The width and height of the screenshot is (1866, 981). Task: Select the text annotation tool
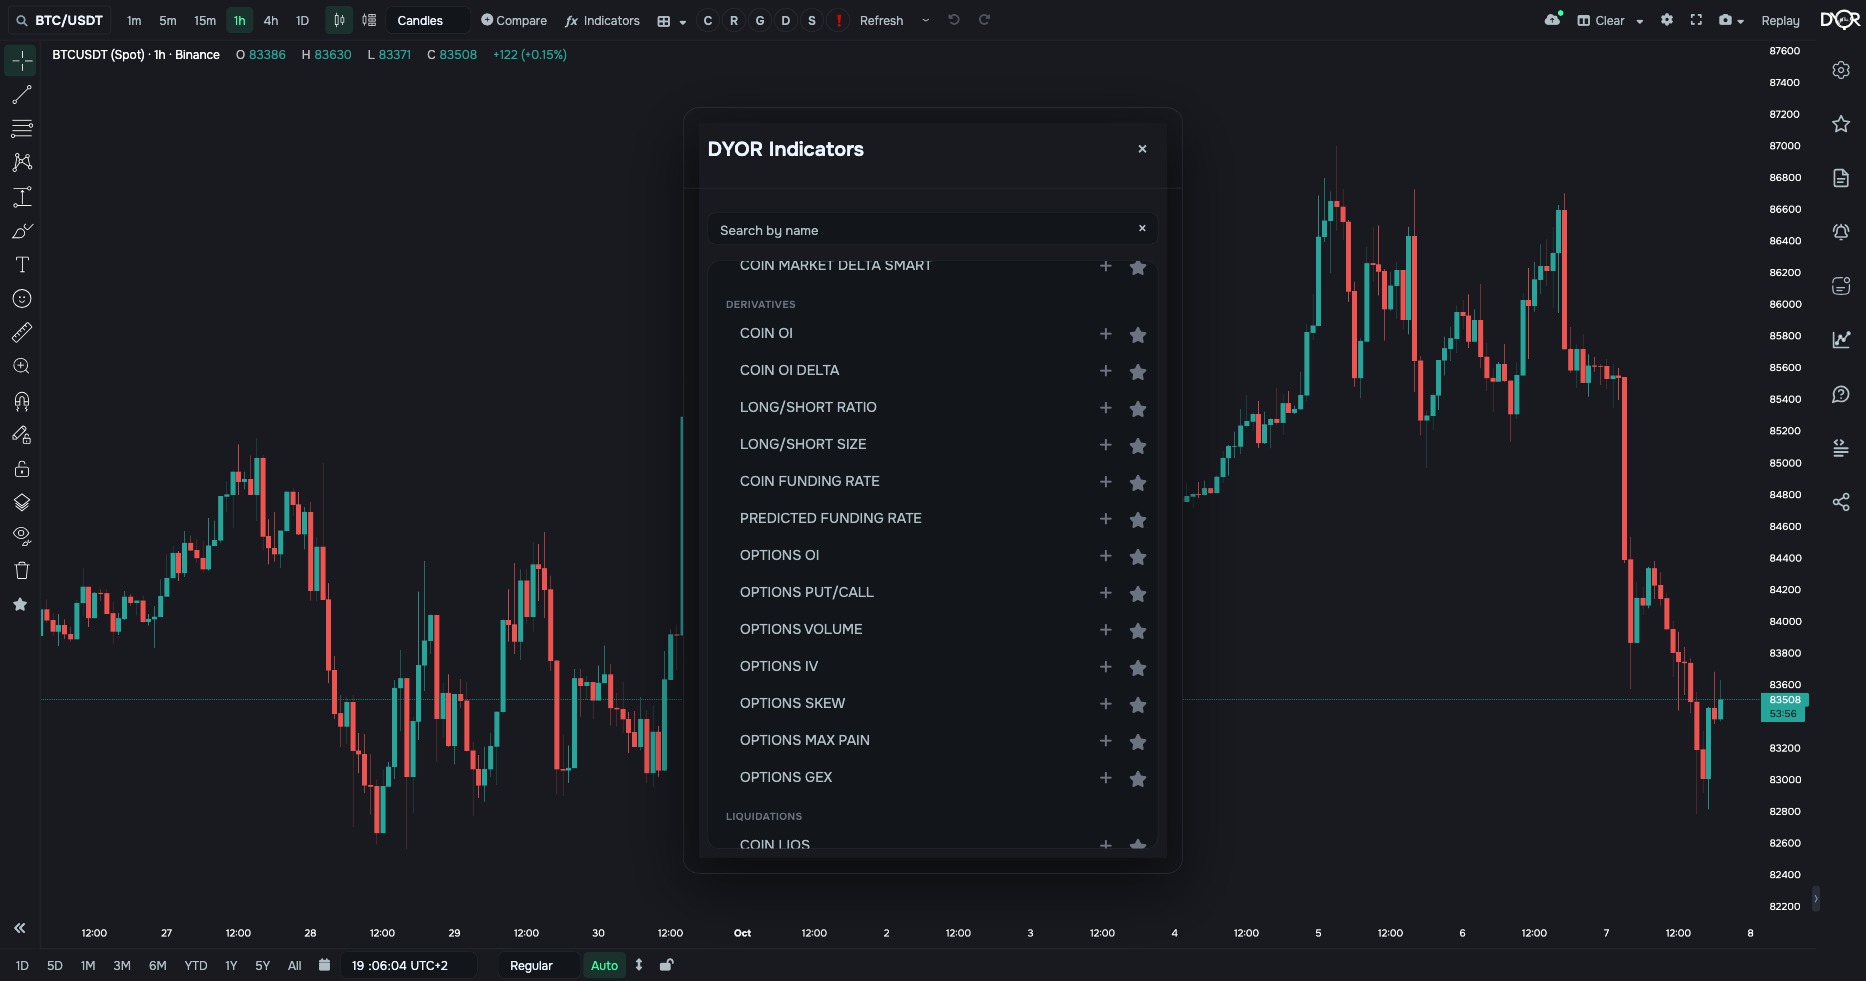(21, 264)
